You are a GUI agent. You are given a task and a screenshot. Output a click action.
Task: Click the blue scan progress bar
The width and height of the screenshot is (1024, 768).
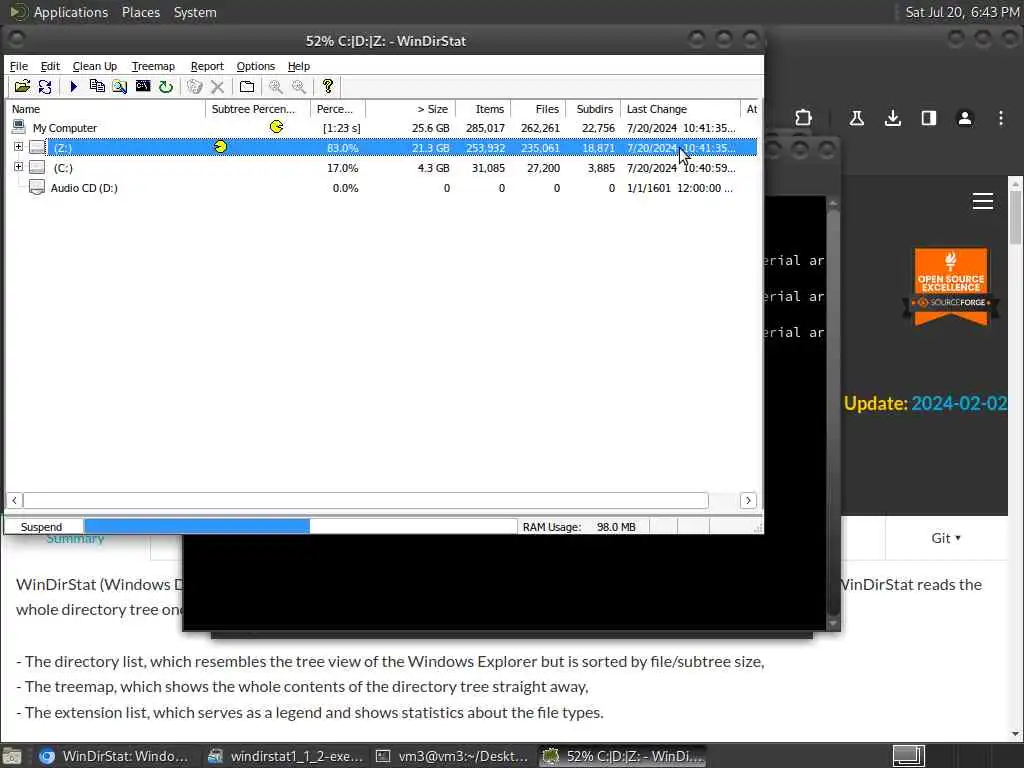tap(197, 526)
